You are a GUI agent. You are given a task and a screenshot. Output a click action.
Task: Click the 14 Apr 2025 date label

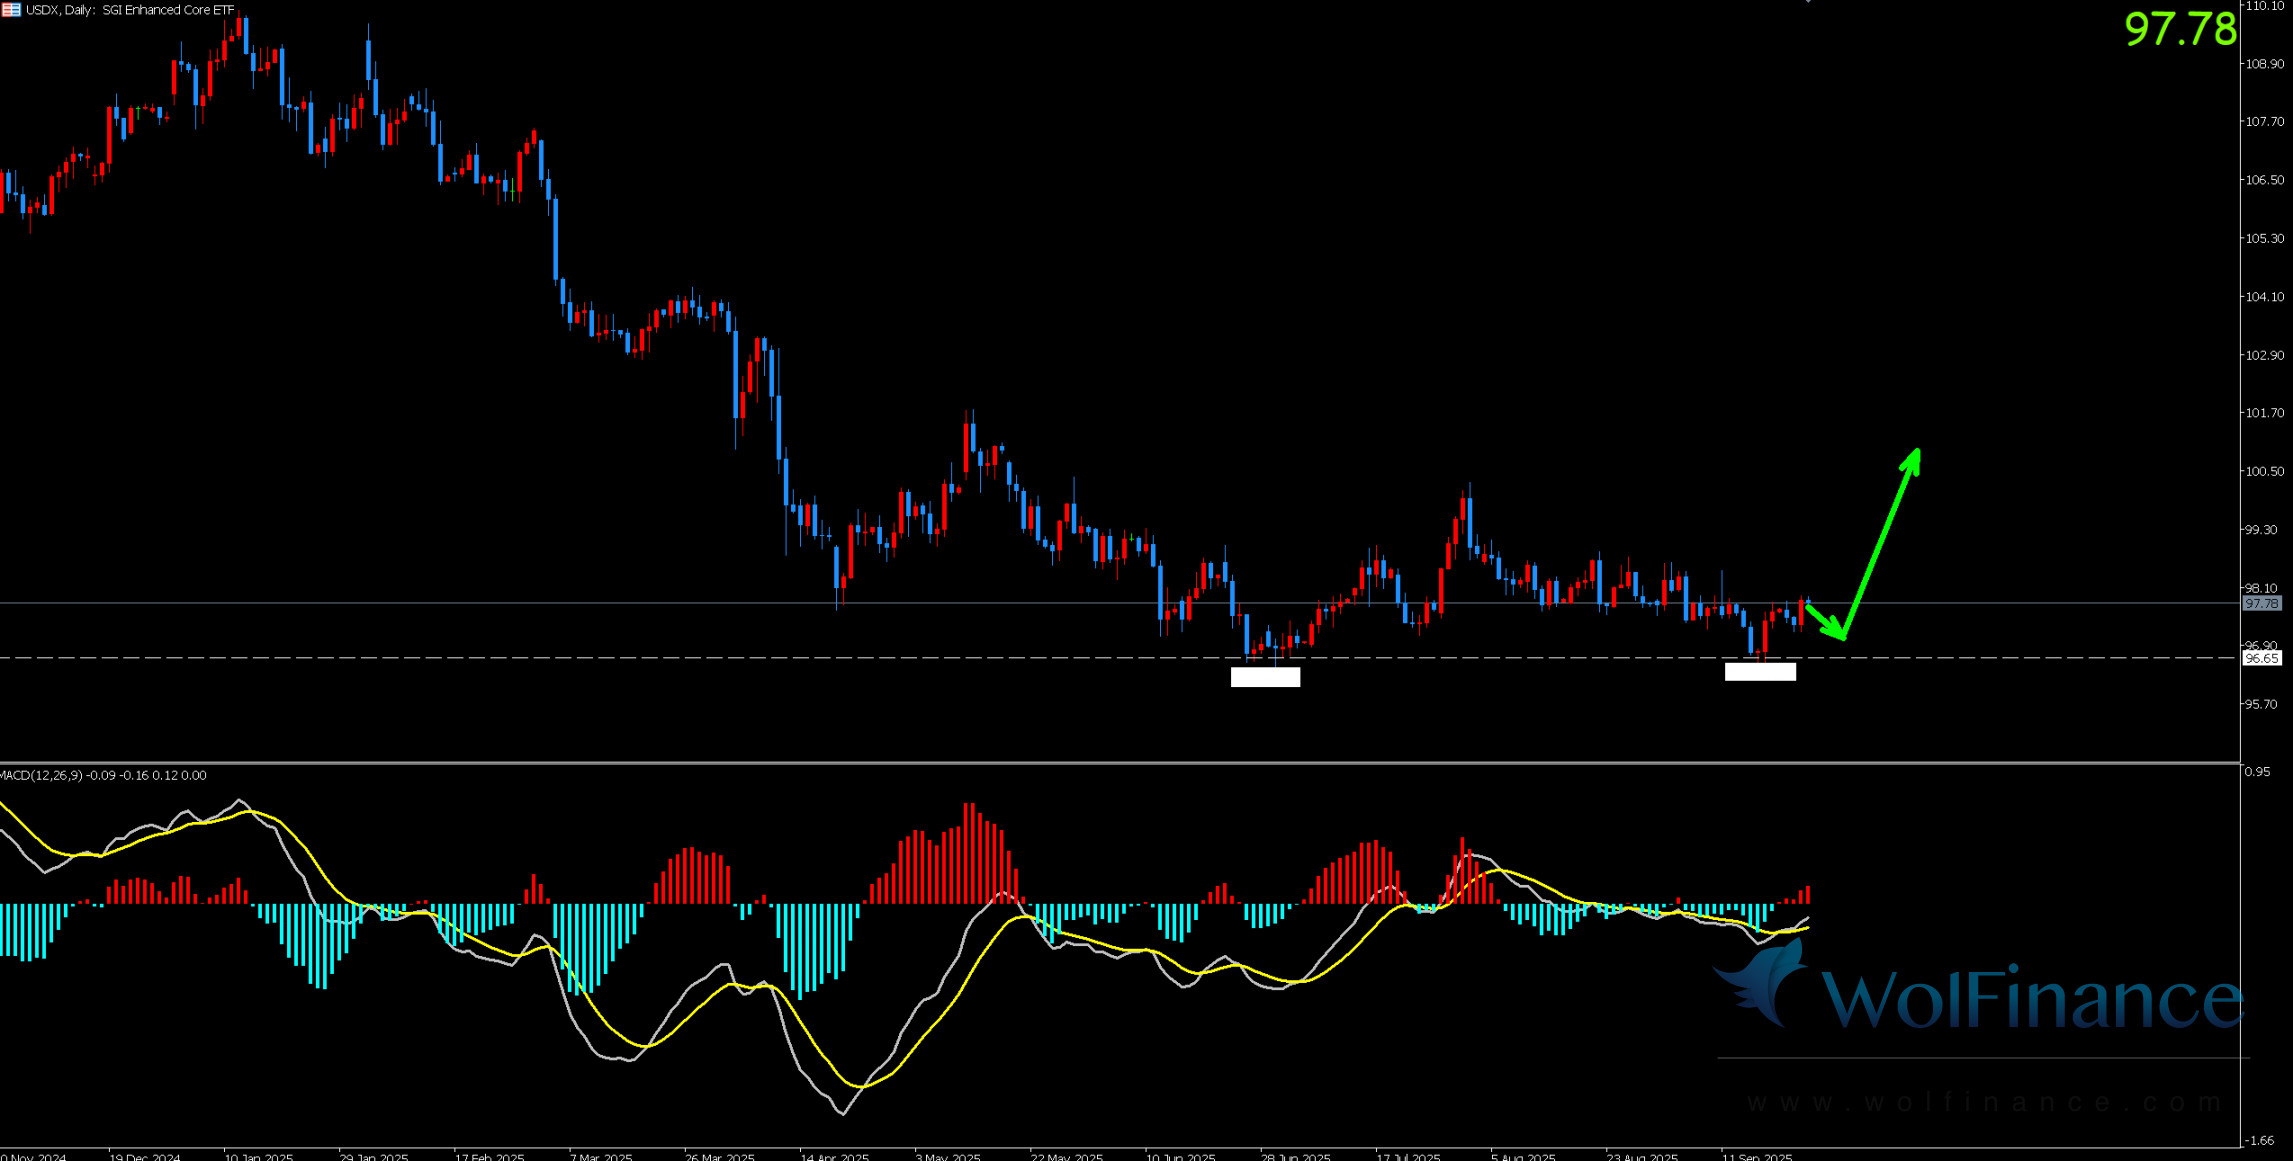click(x=834, y=1156)
